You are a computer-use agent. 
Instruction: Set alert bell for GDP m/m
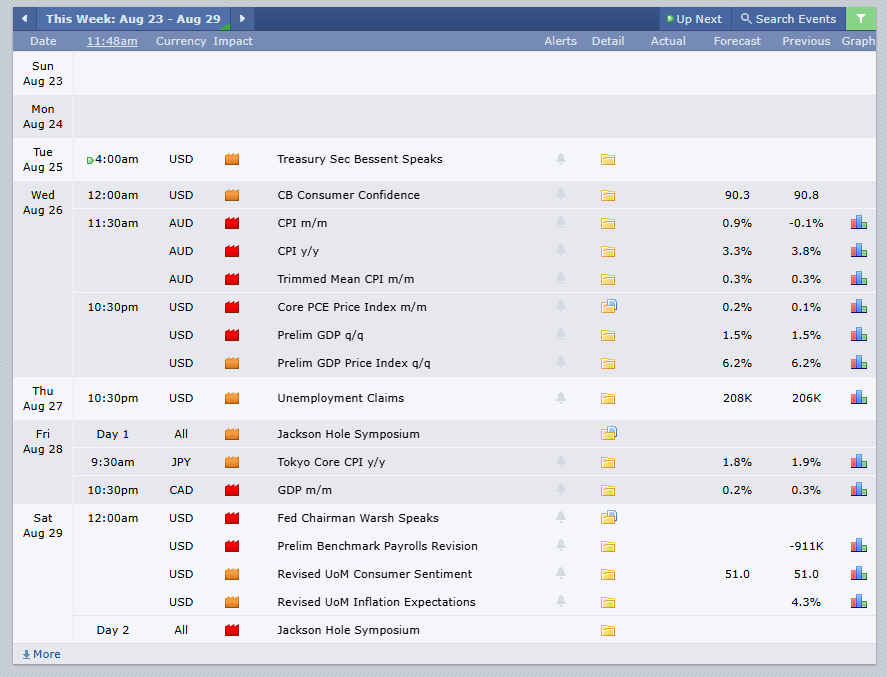tap(561, 489)
